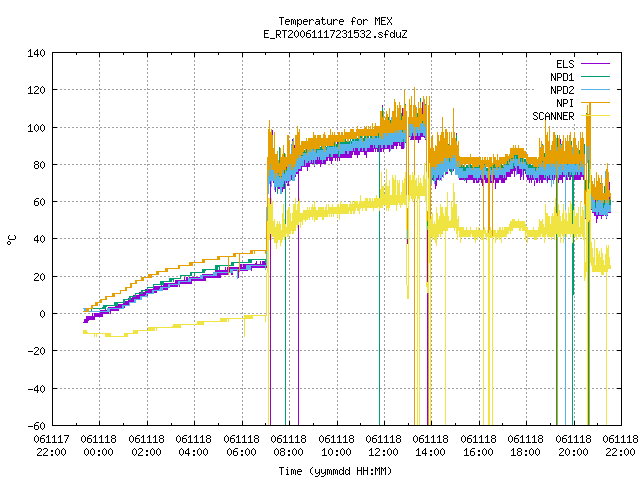The height and width of the screenshot is (480, 640).
Task: Select the NPD2 legend label
Action: [x=562, y=90]
